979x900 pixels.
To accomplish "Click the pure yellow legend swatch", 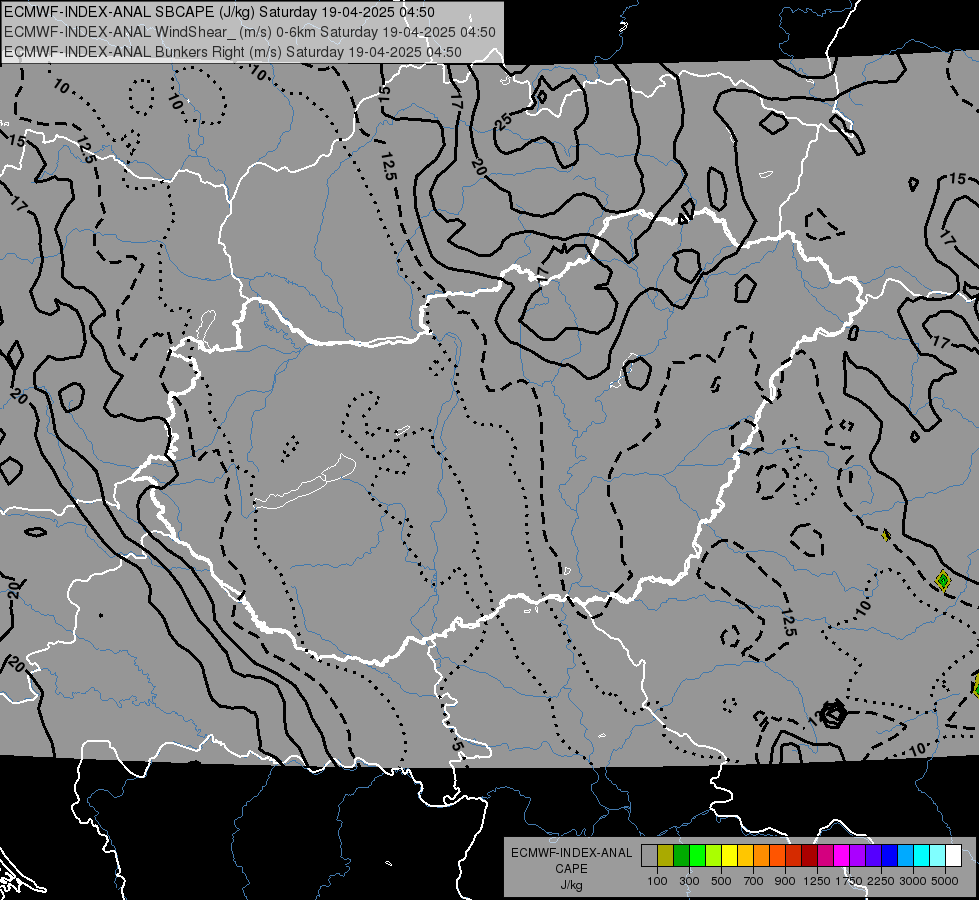I will point(730,856).
